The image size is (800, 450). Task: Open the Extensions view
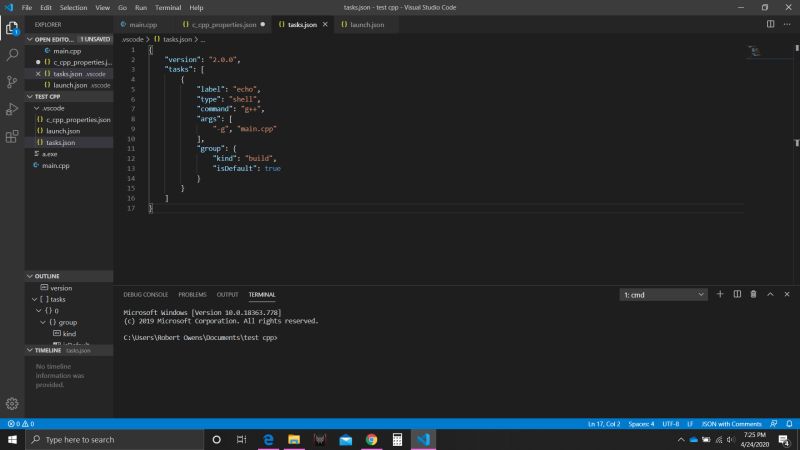[x=12, y=136]
